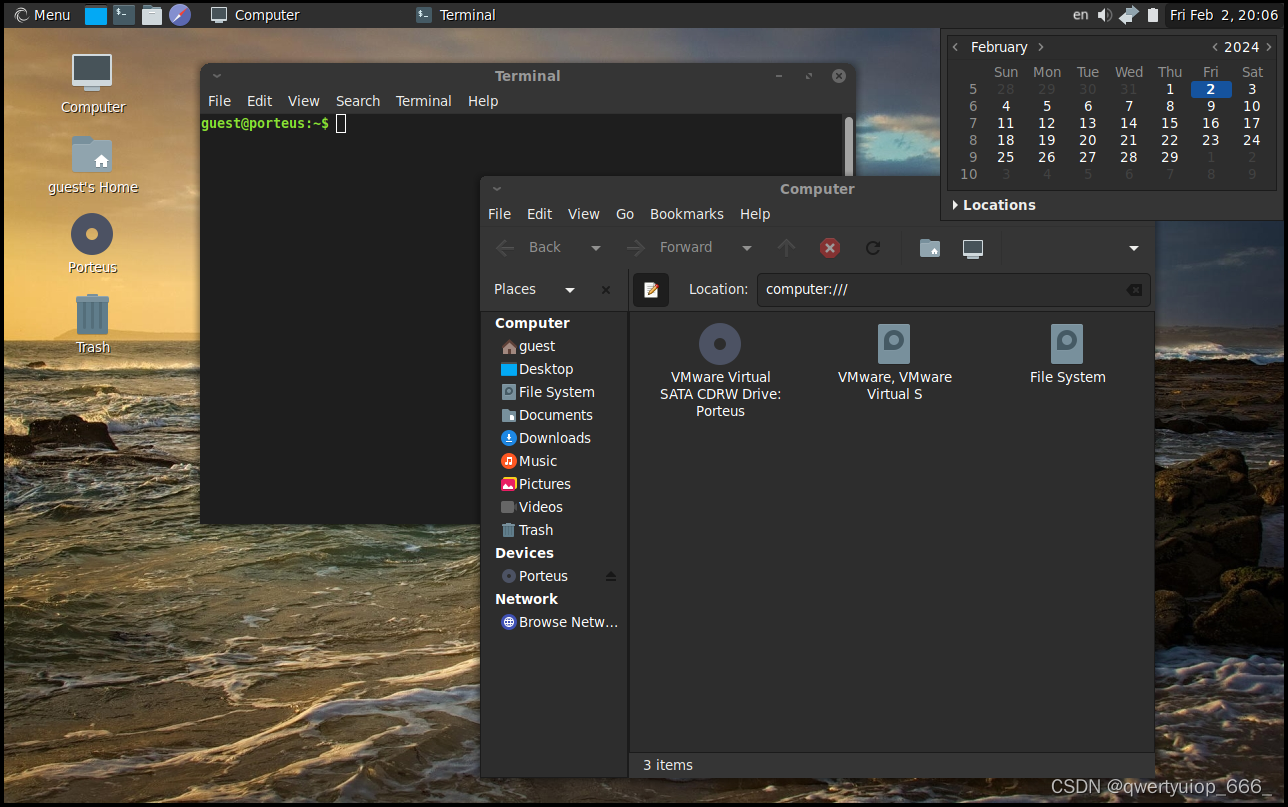
Task: Stop loading with the red cancel icon
Action: 829,247
